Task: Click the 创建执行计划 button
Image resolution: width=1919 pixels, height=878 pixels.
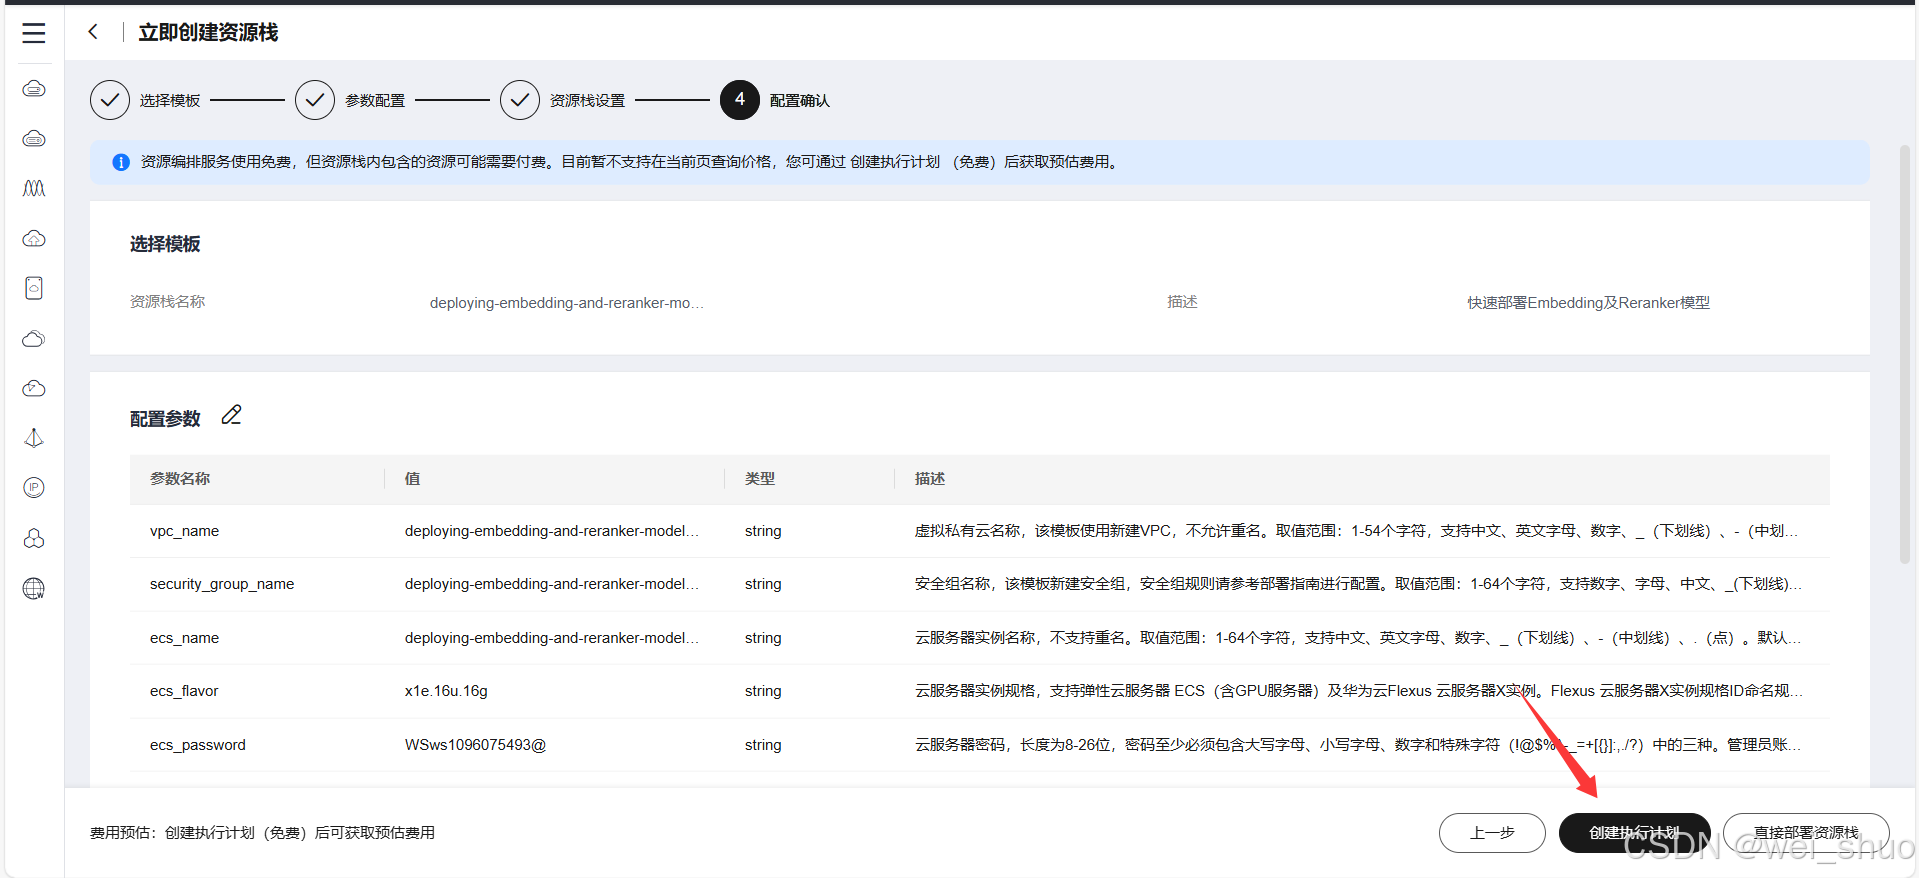Action: [x=1634, y=832]
